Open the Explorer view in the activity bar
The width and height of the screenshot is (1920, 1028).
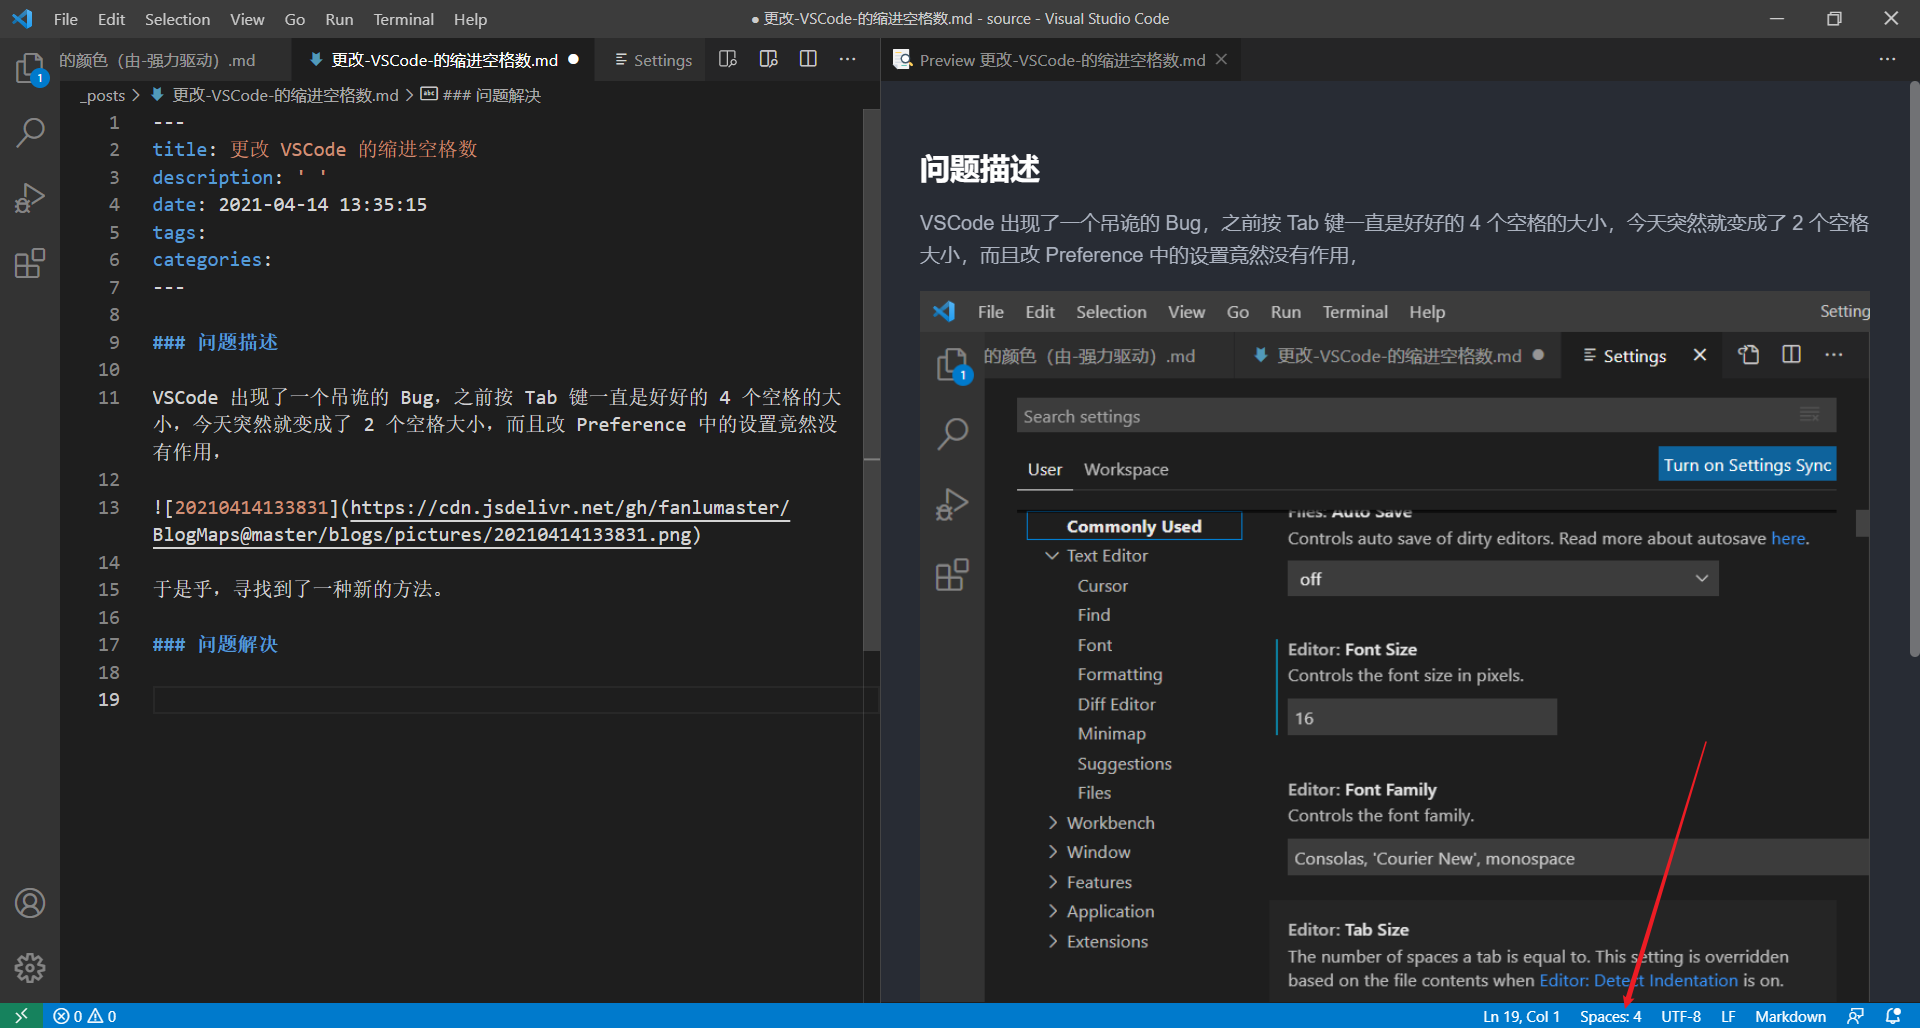coord(30,68)
